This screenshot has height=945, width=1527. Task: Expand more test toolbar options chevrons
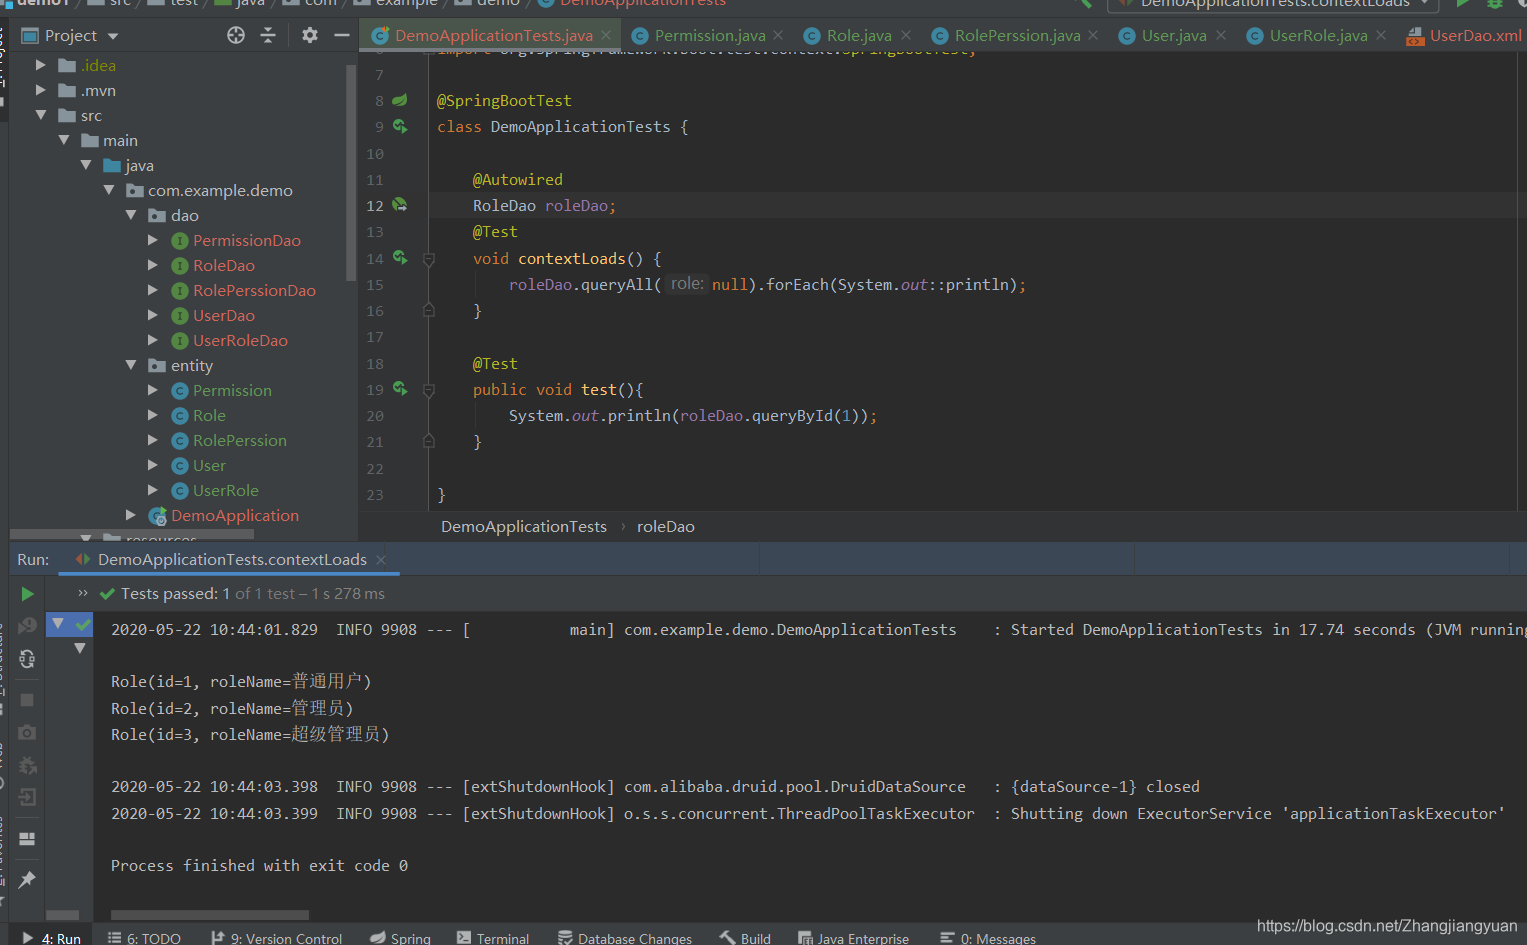coord(83,593)
